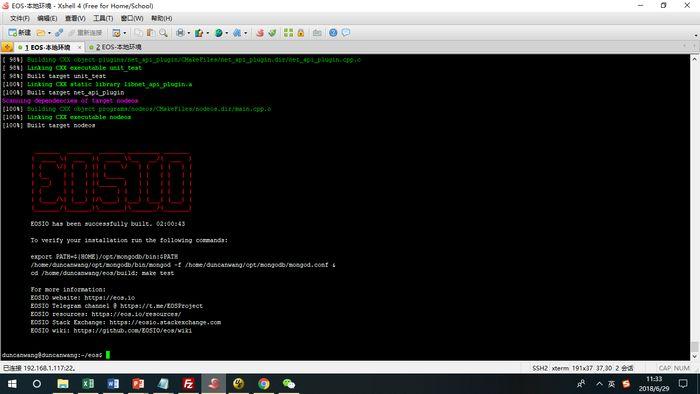This screenshot has width=700, height=394.
Task: Click the Cortana circle taskbar icon
Action: pyautogui.click(x=37, y=384)
